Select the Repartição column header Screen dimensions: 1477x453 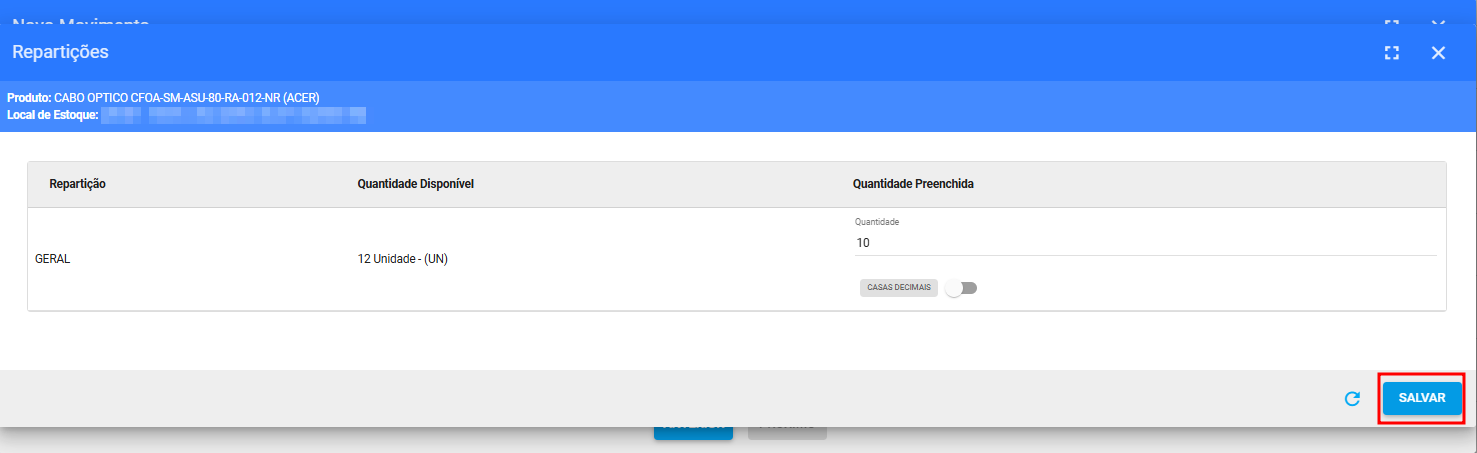click(78, 184)
